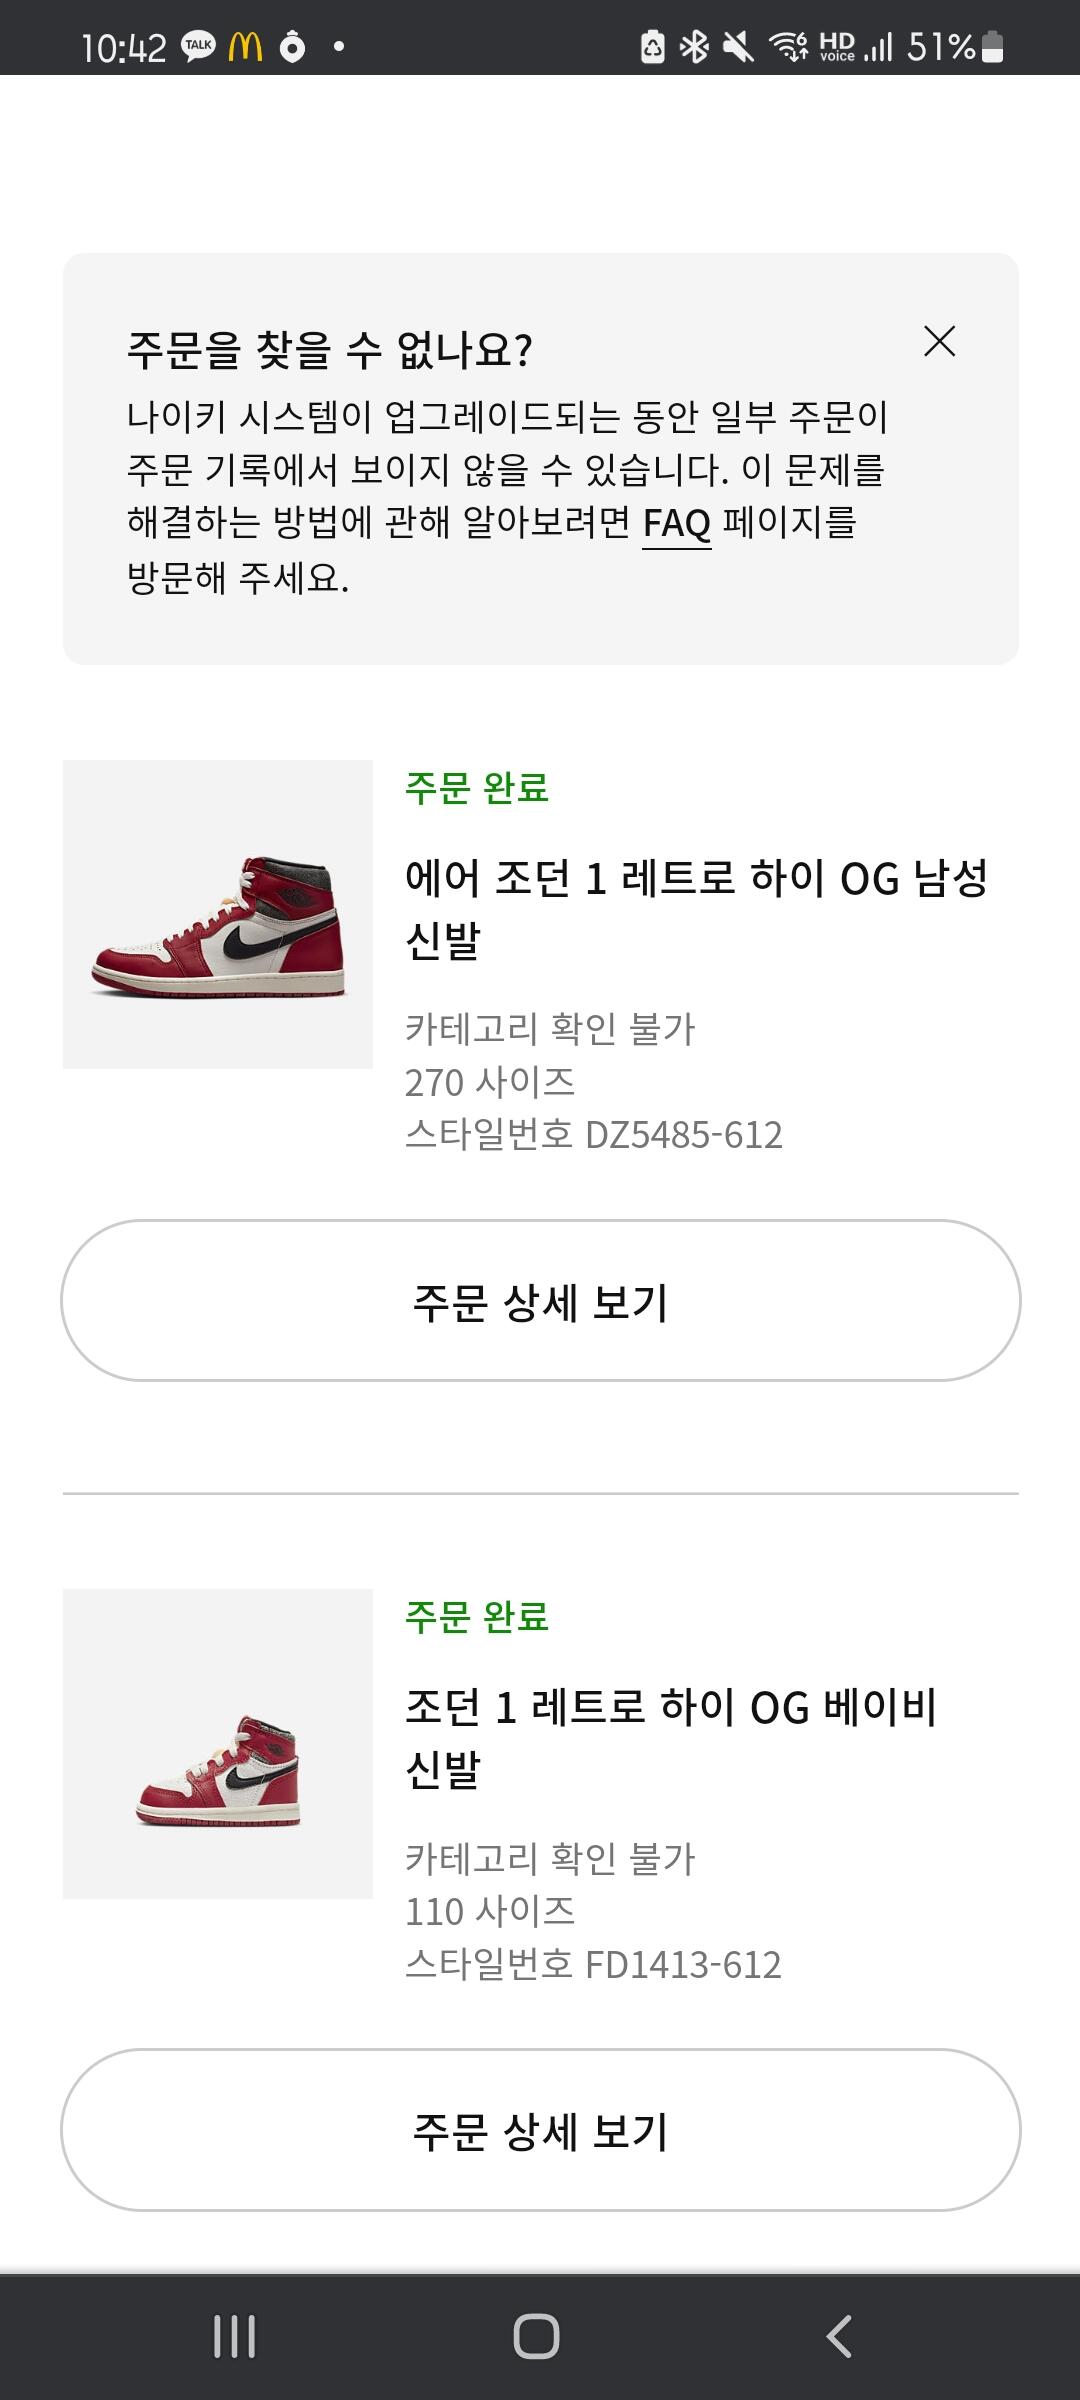Open the 에어 조던 1 레트로 하이 OG product title

(x=697, y=909)
